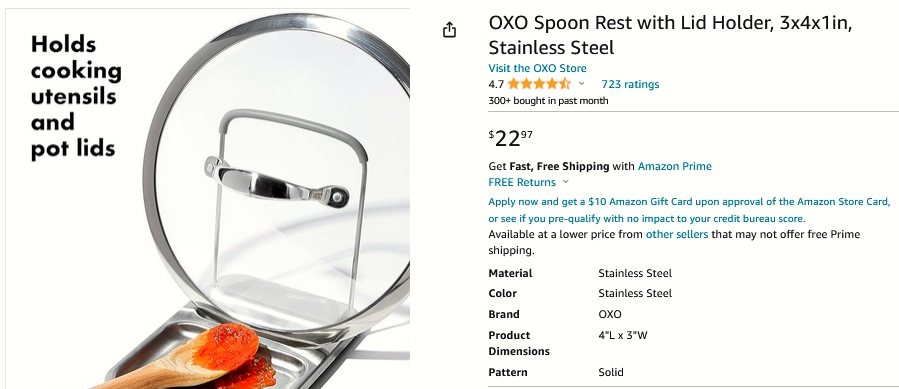Click the Brand OXO value
Viewport: 899px width, 389px height.
pos(609,314)
